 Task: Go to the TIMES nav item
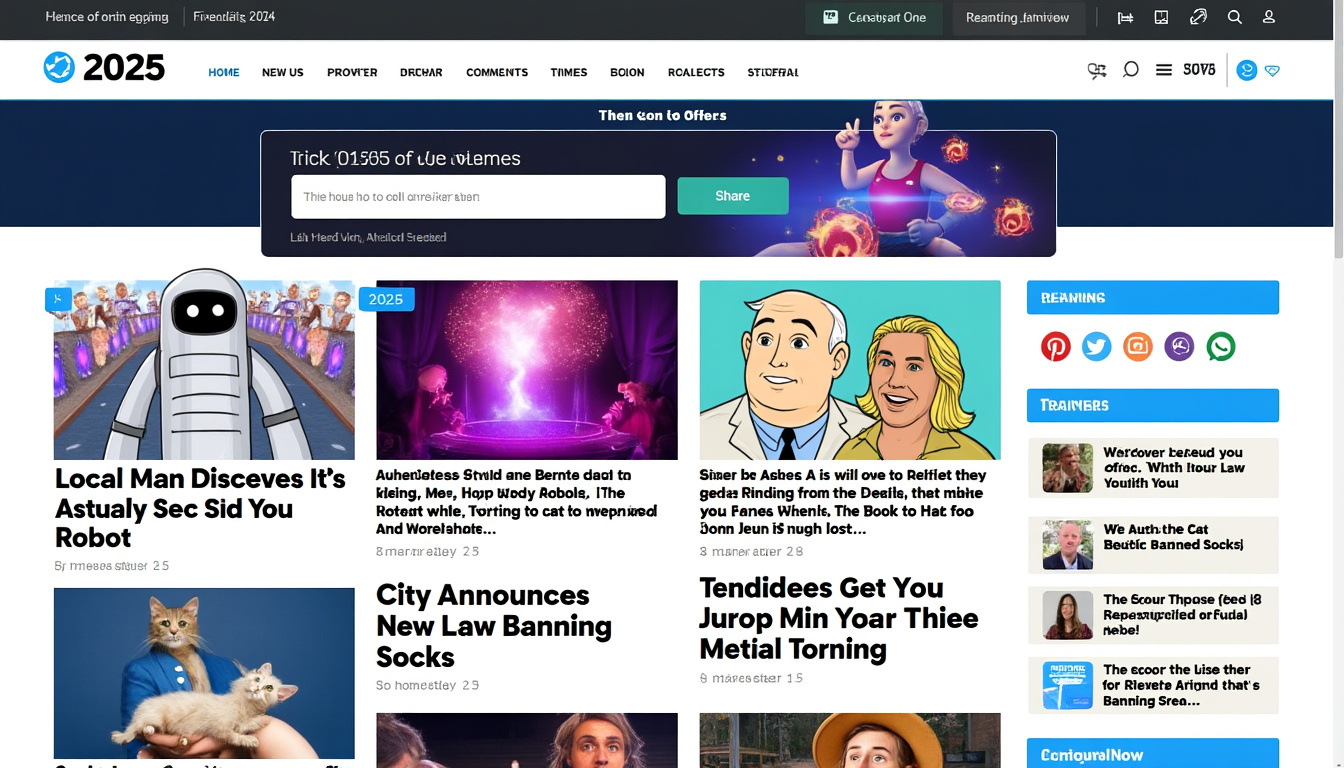(569, 73)
